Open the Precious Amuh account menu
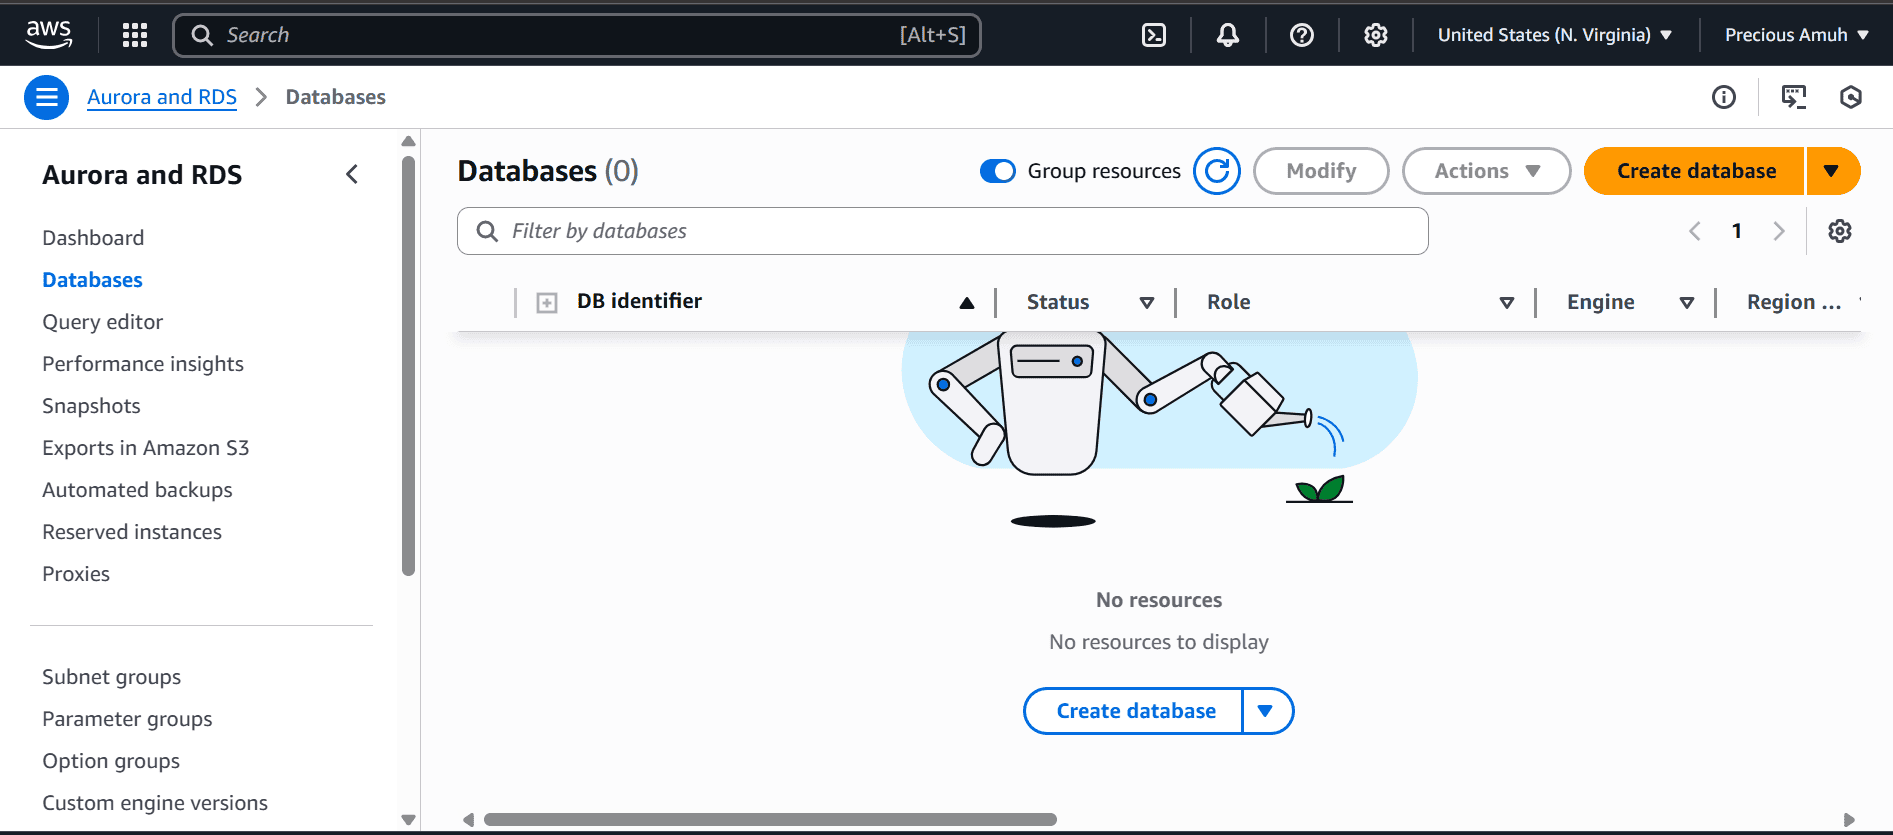Viewport: 1893px width, 835px height. pos(1797,35)
